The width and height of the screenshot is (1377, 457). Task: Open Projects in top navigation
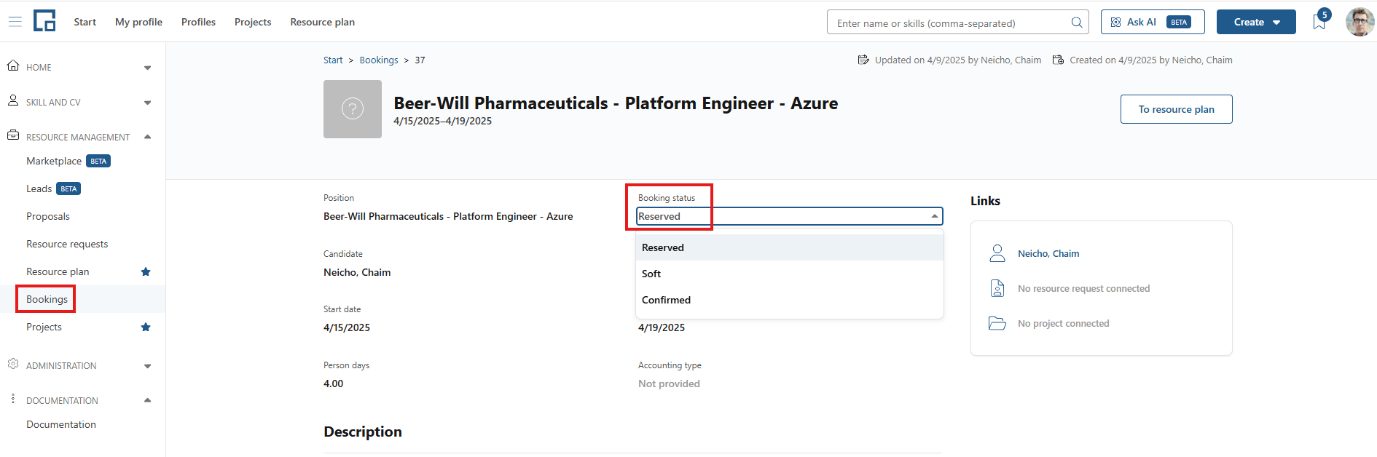coord(253,22)
